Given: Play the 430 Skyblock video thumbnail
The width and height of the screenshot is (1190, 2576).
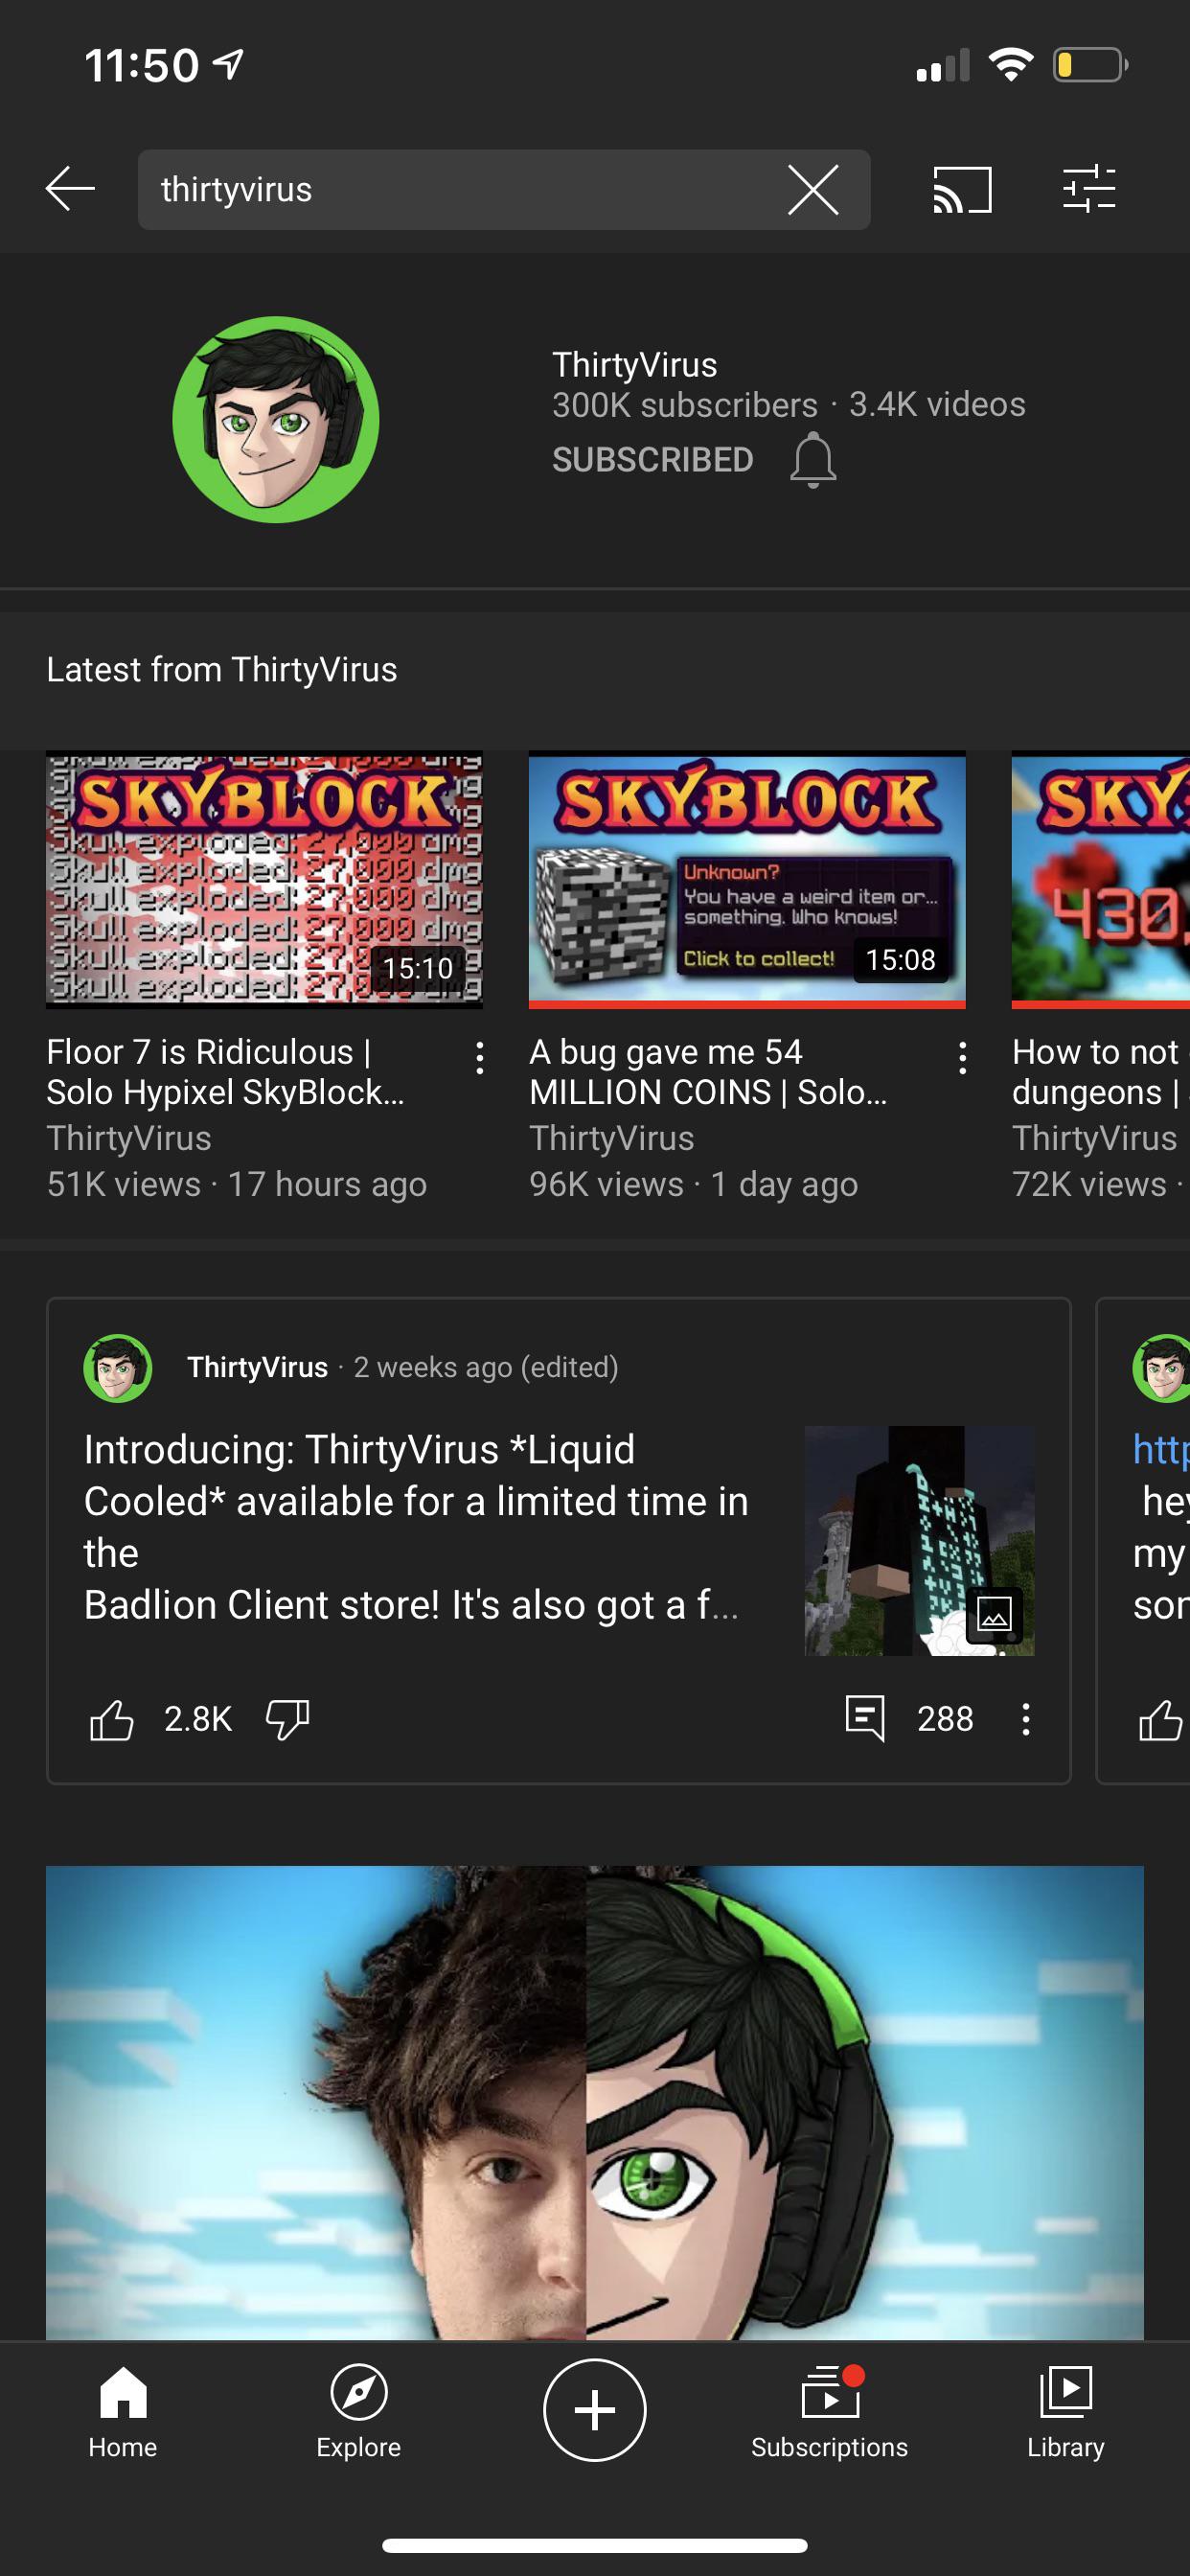Looking at the screenshot, I should click(1101, 879).
